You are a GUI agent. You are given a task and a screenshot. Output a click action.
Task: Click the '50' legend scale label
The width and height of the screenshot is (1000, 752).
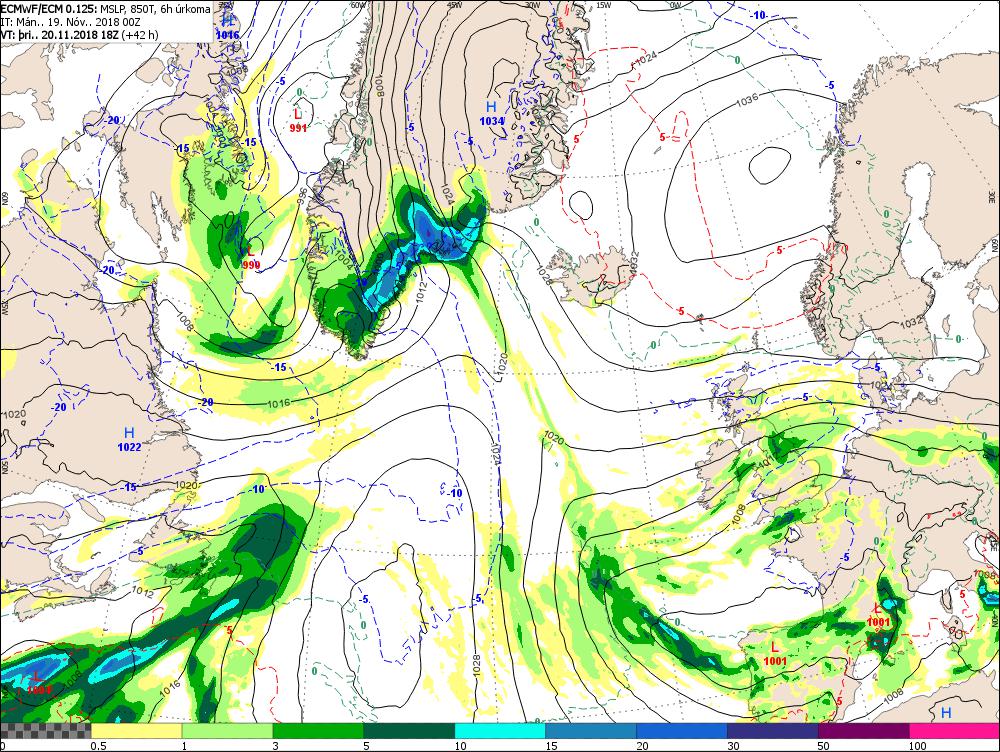pyautogui.click(x=824, y=746)
